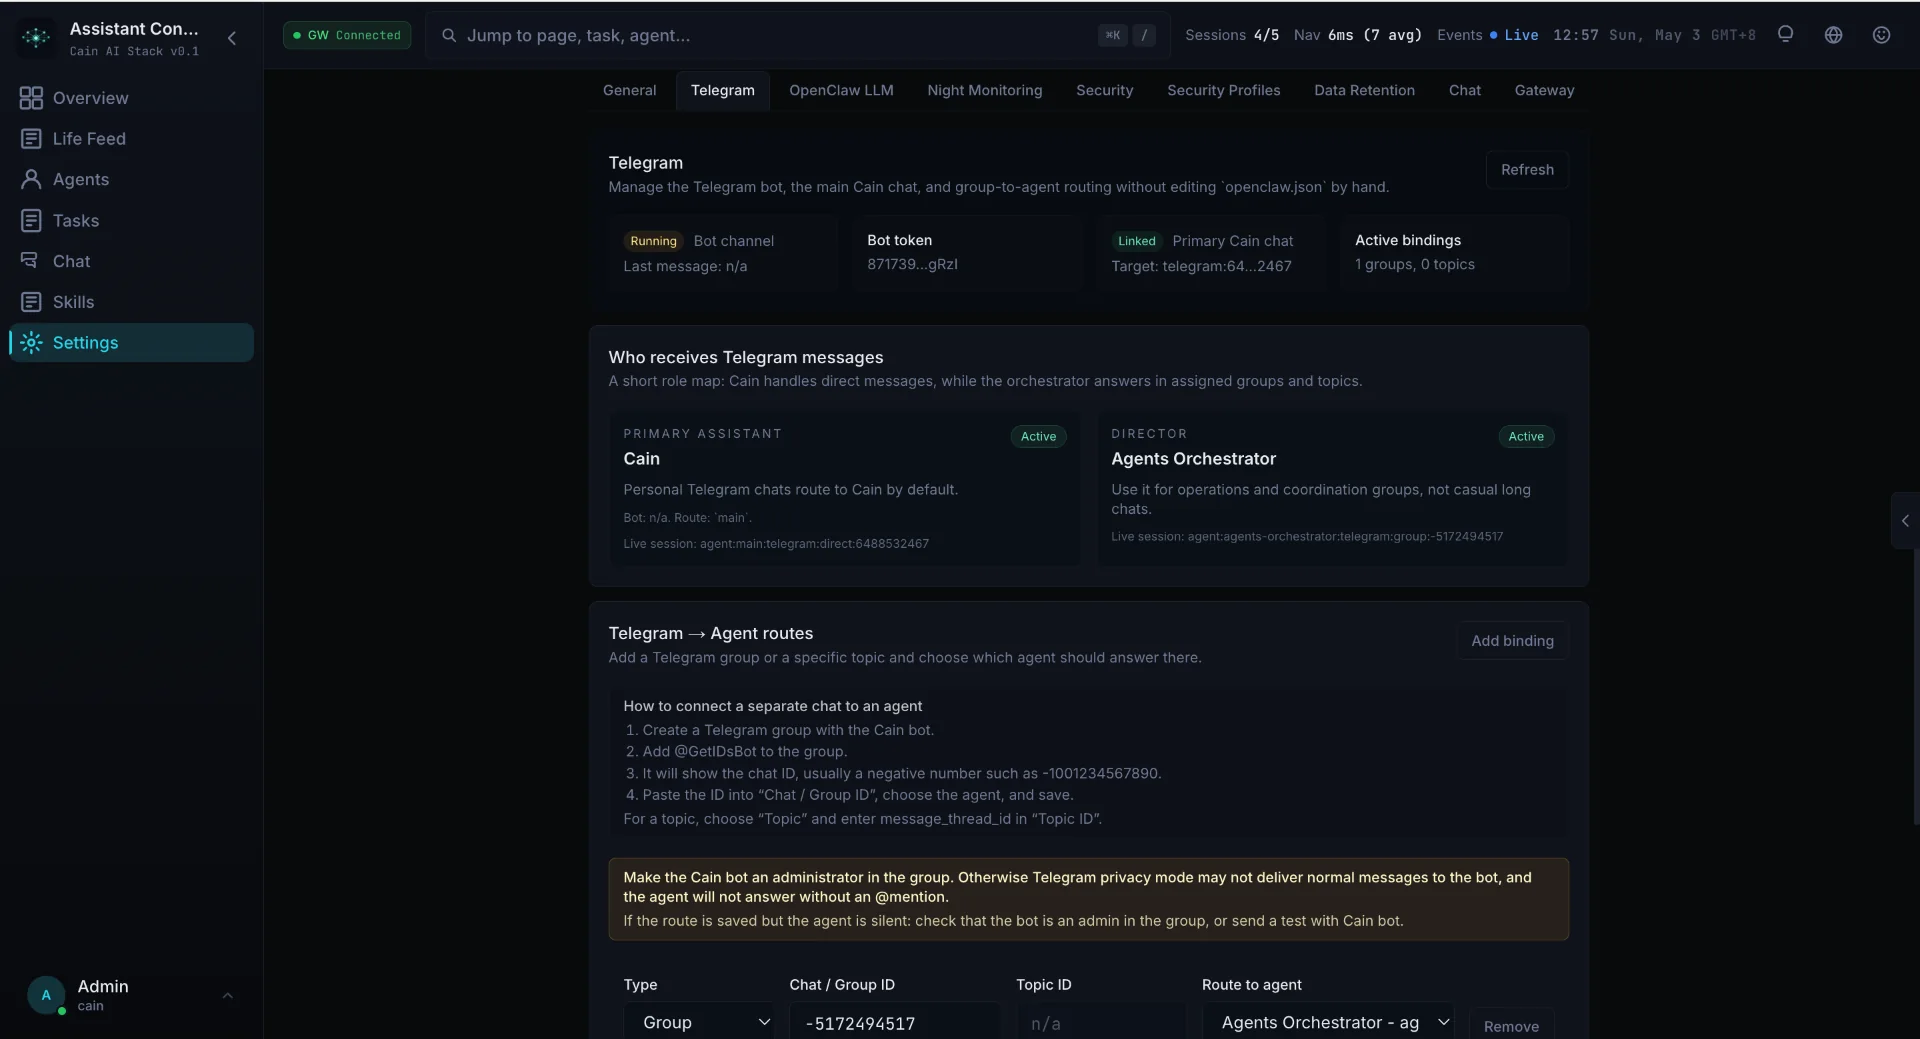
Task: Click the page vertical scrollbar
Action: (1915, 685)
